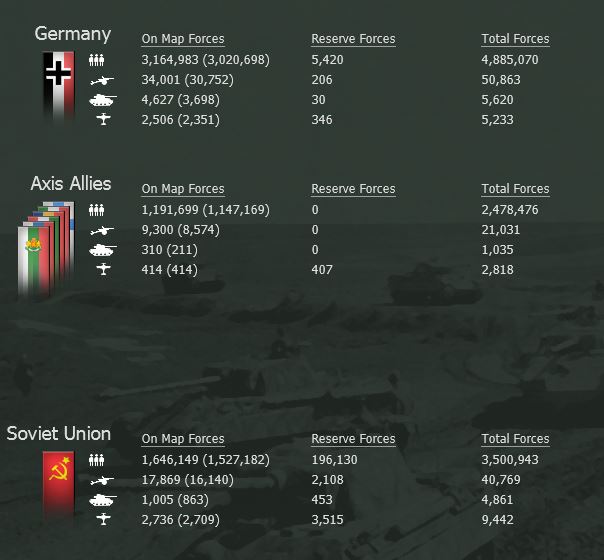The image size is (604, 560).
Task: Click Soviet Union's artillery gun icon
Action: coord(102,480)
